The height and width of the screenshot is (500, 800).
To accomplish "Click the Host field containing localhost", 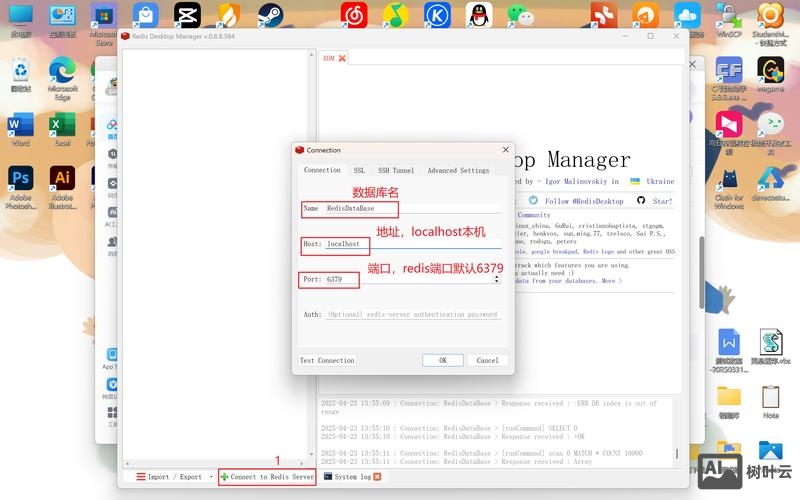I will [412, 244].
